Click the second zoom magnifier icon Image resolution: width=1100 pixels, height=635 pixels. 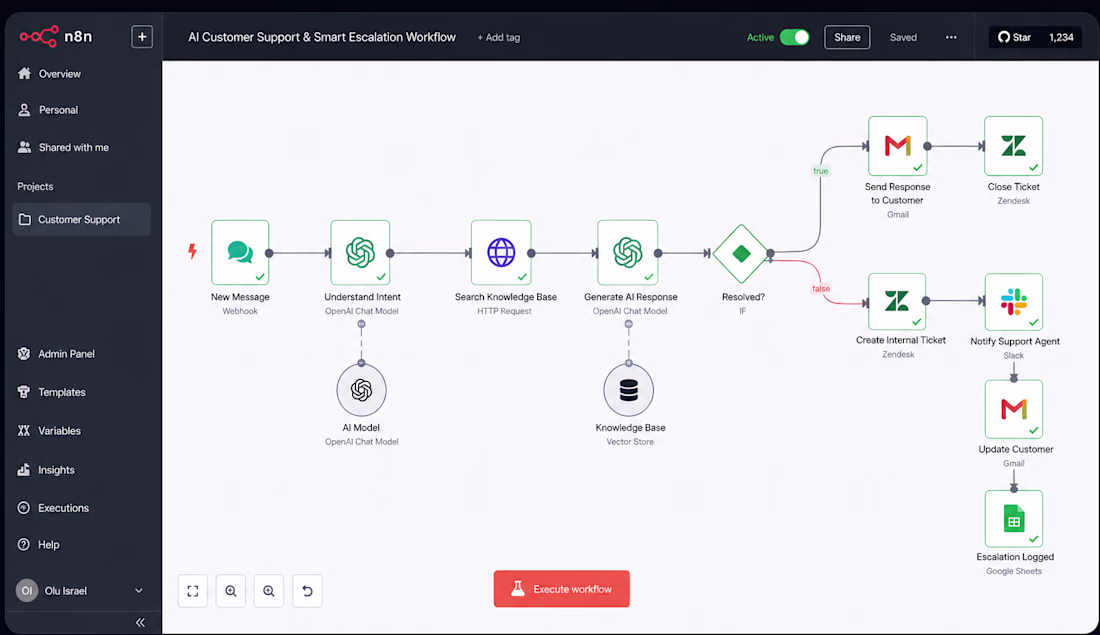coord(269,591)
